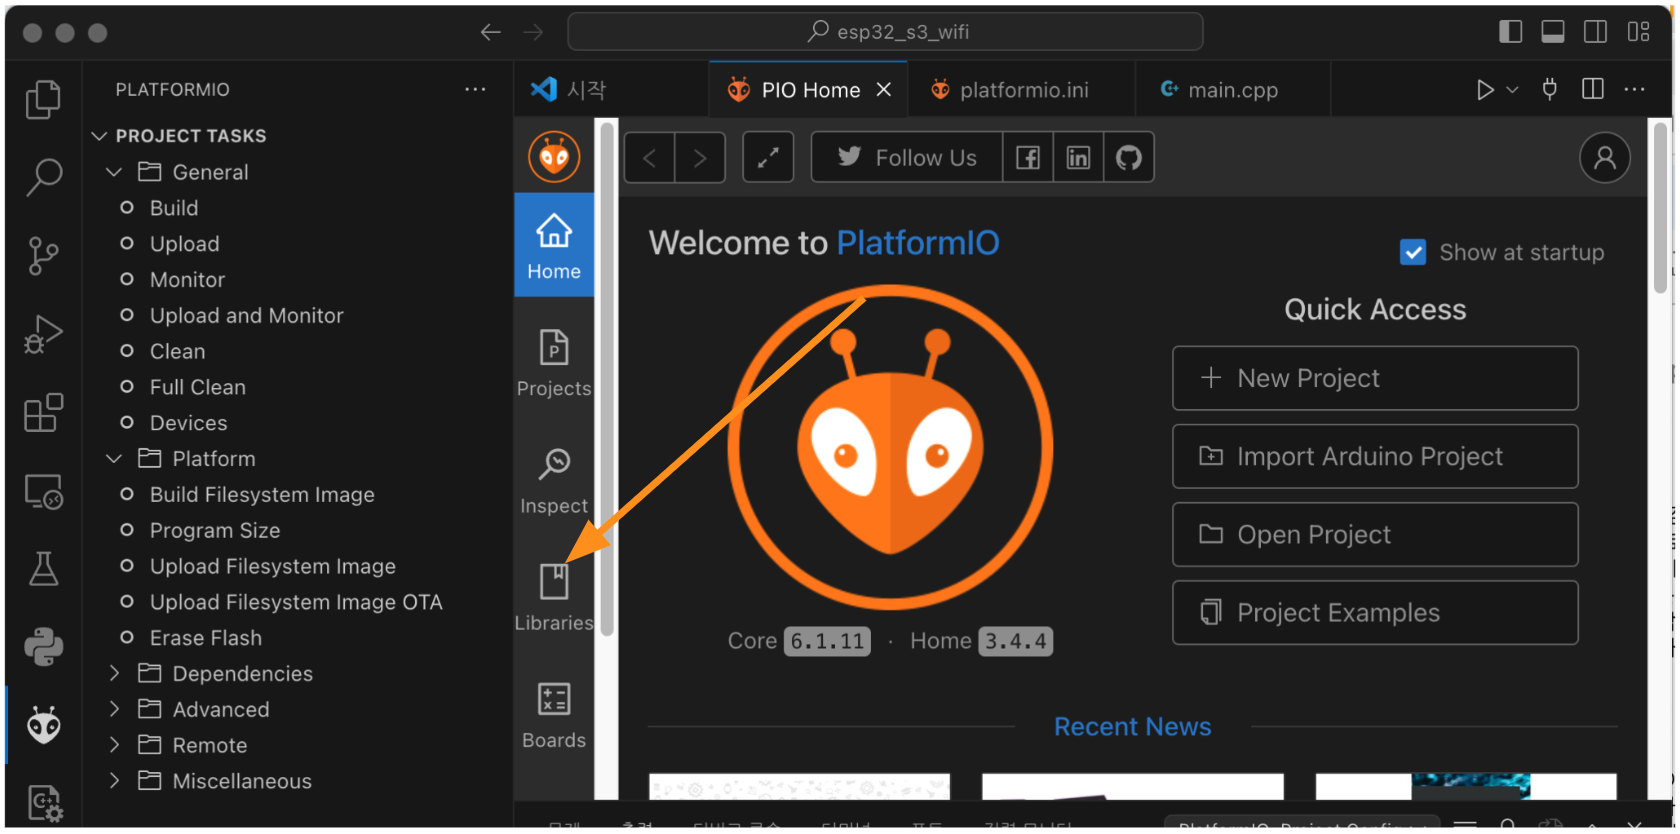
Task: Open the PlatformIO link in welcome heading
Action: [917, 243]
